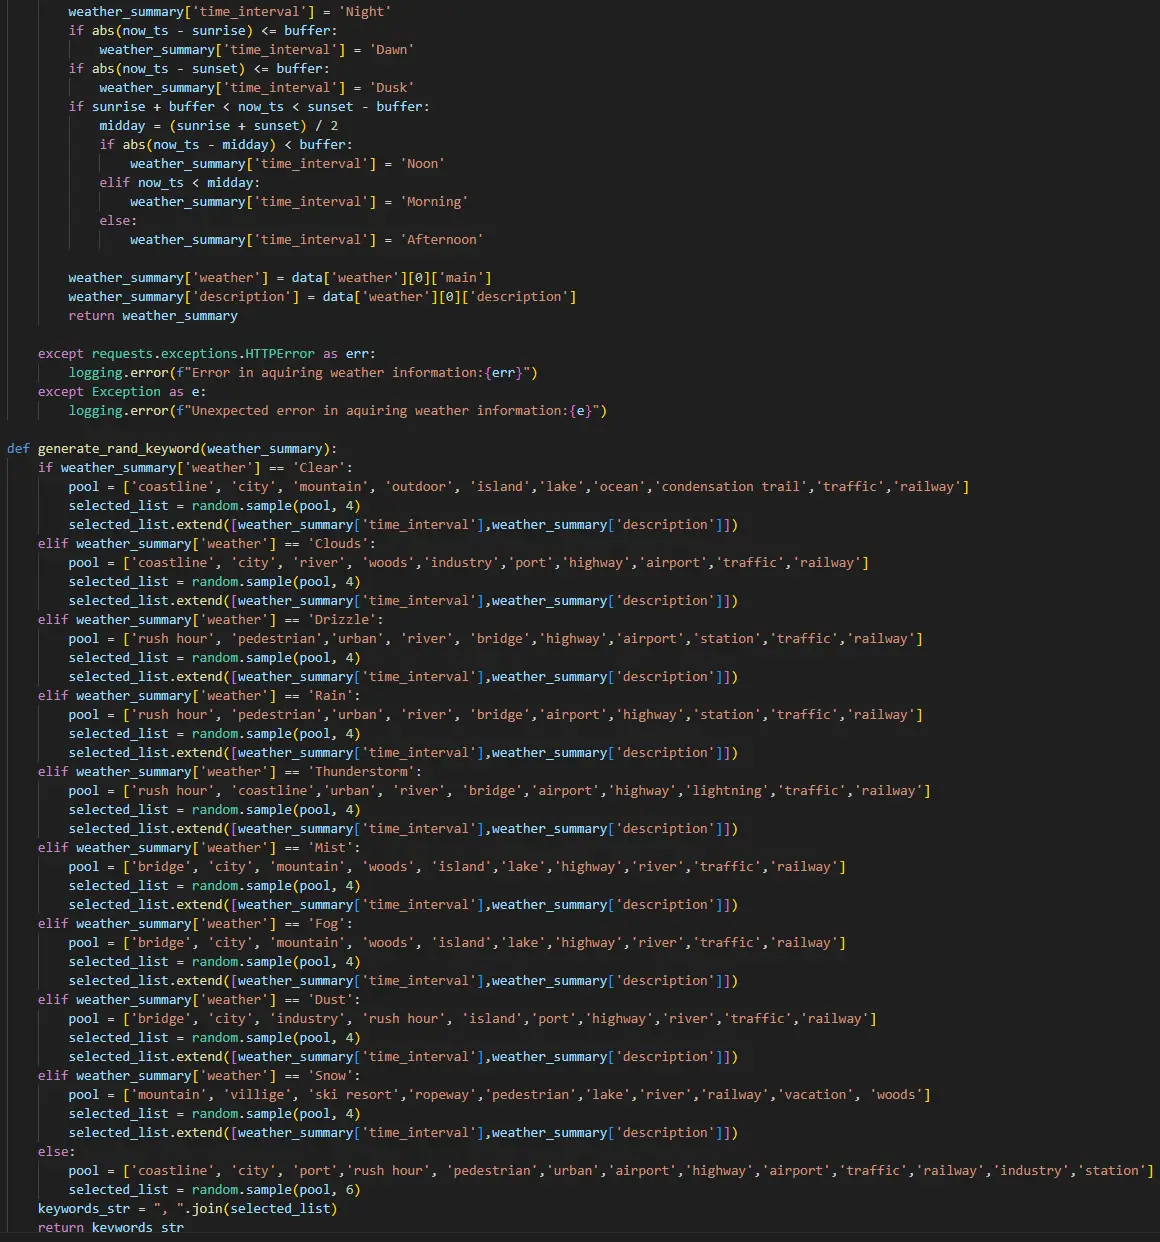Click the 'Dawn' string value
Image resolution: width=1160 pixels, height=1242 pixels.
pyautogui.click(x=391, y=50)
